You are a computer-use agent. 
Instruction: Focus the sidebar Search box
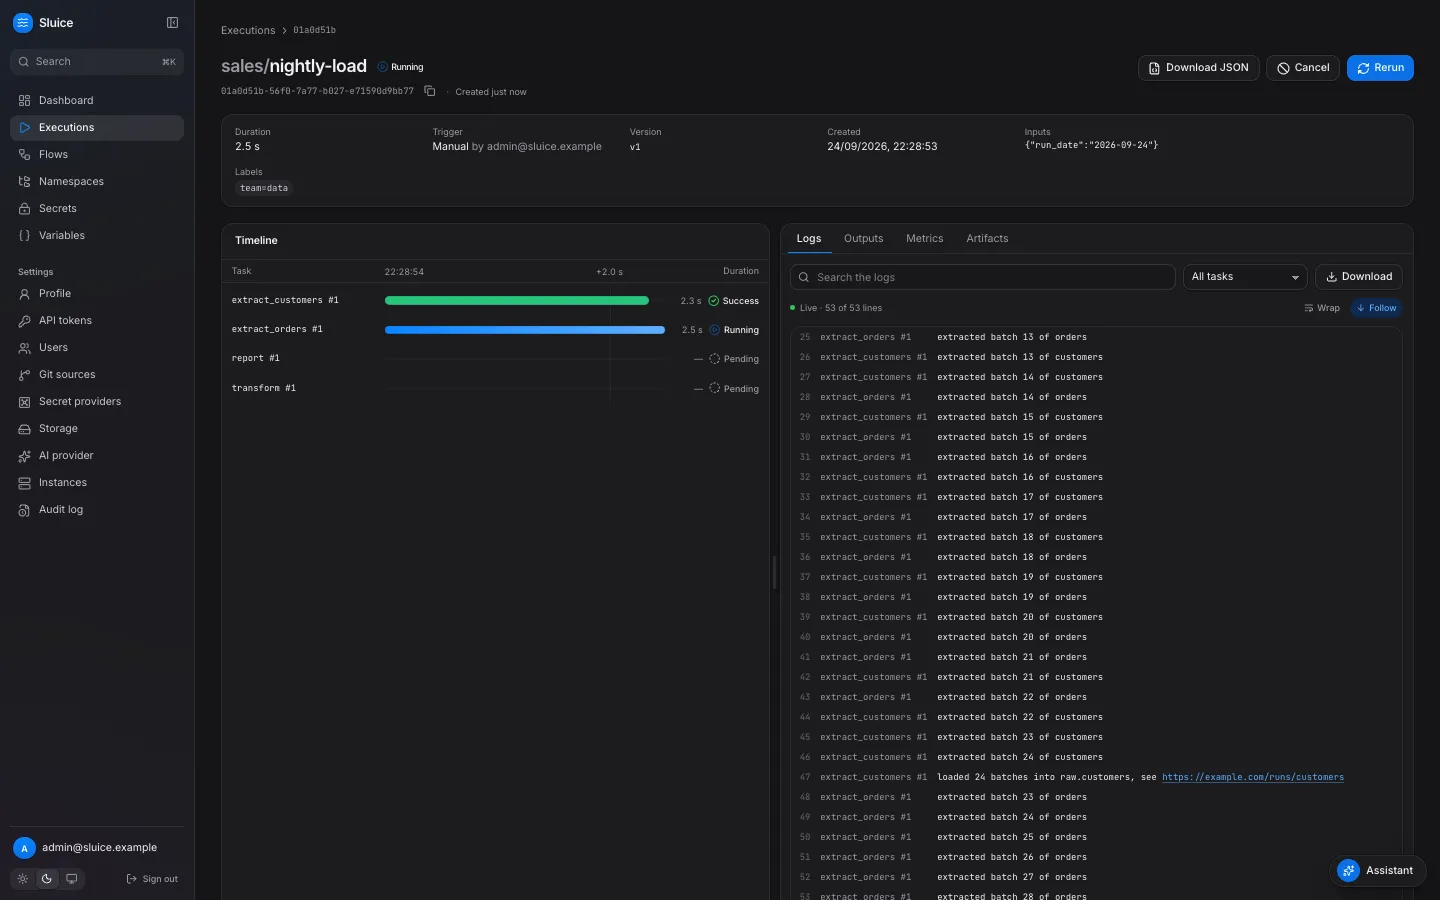click(x=97, y=62)
